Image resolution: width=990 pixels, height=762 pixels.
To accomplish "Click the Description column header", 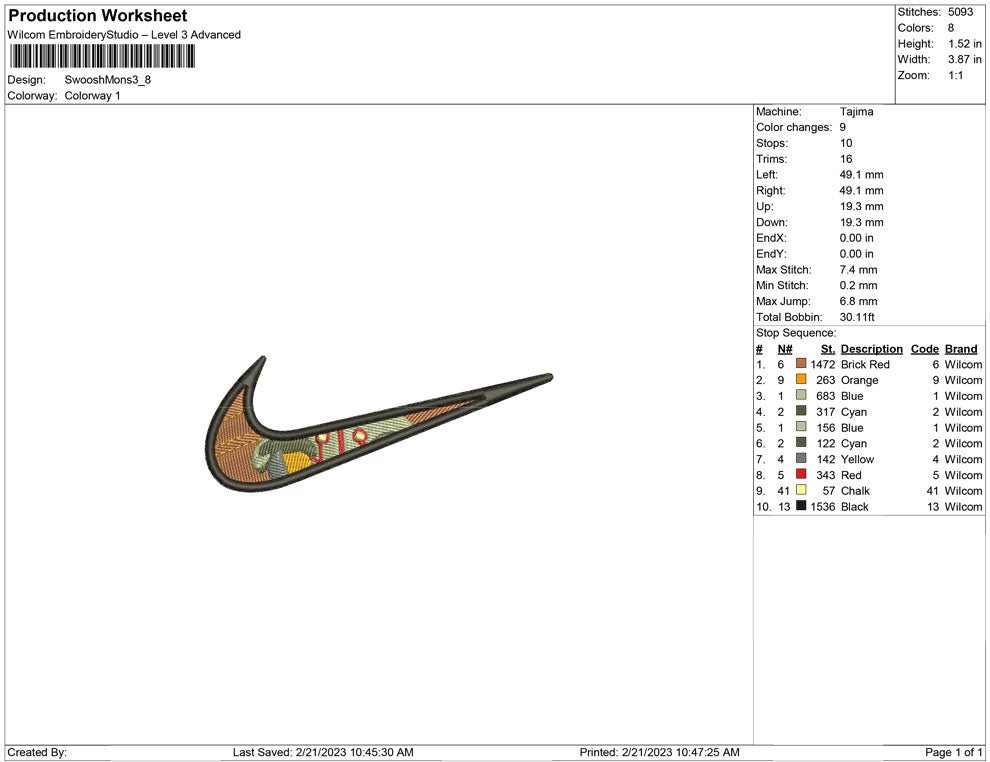I will point(871,349).
